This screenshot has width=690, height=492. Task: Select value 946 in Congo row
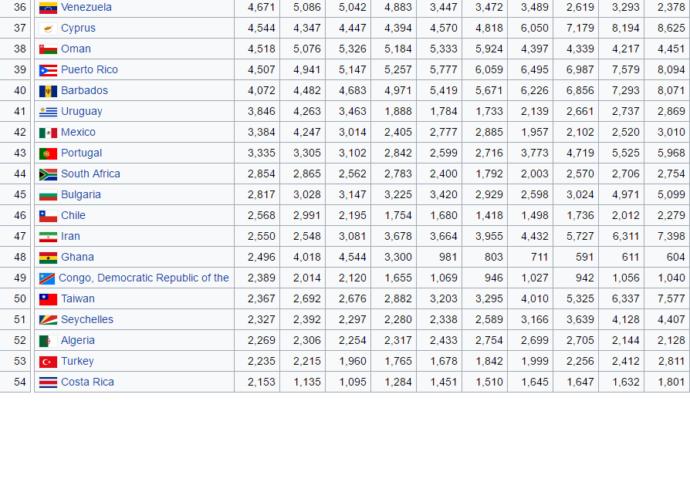[494, 278]
